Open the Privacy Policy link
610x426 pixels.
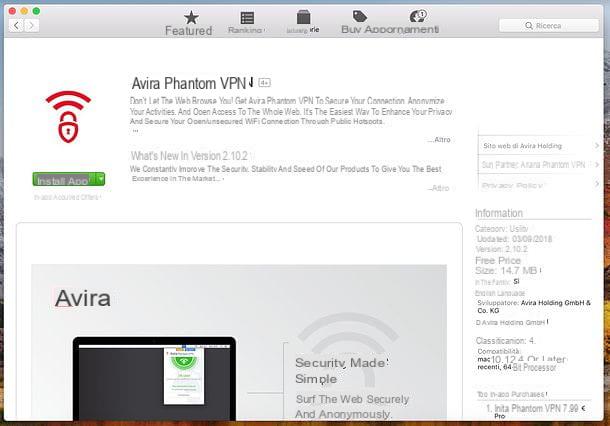[x=514, y=185]
